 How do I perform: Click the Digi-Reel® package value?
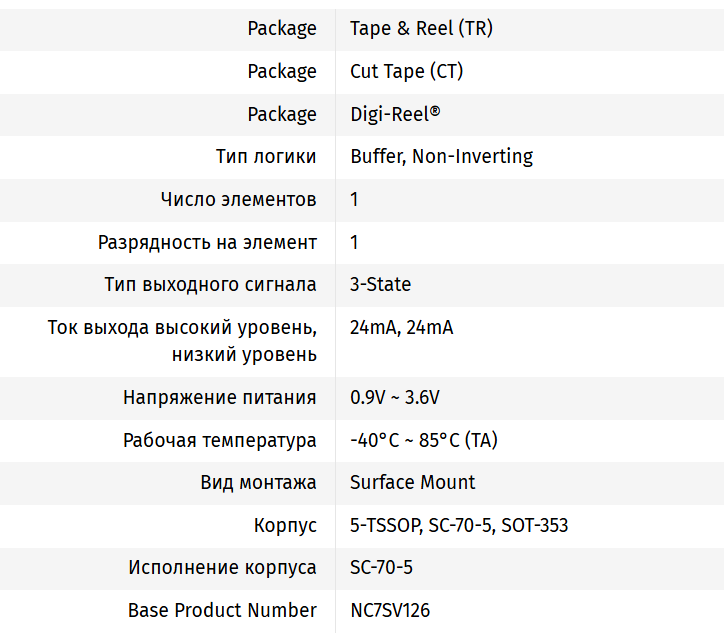click(x=395, y=114)
